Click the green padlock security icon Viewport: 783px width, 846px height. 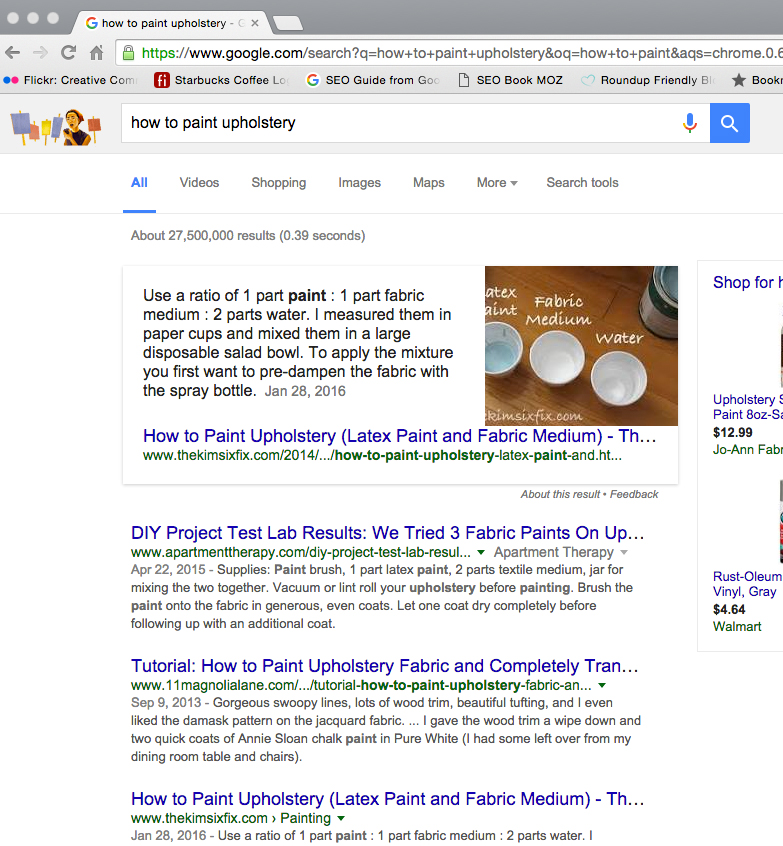[x=128, y=53]
